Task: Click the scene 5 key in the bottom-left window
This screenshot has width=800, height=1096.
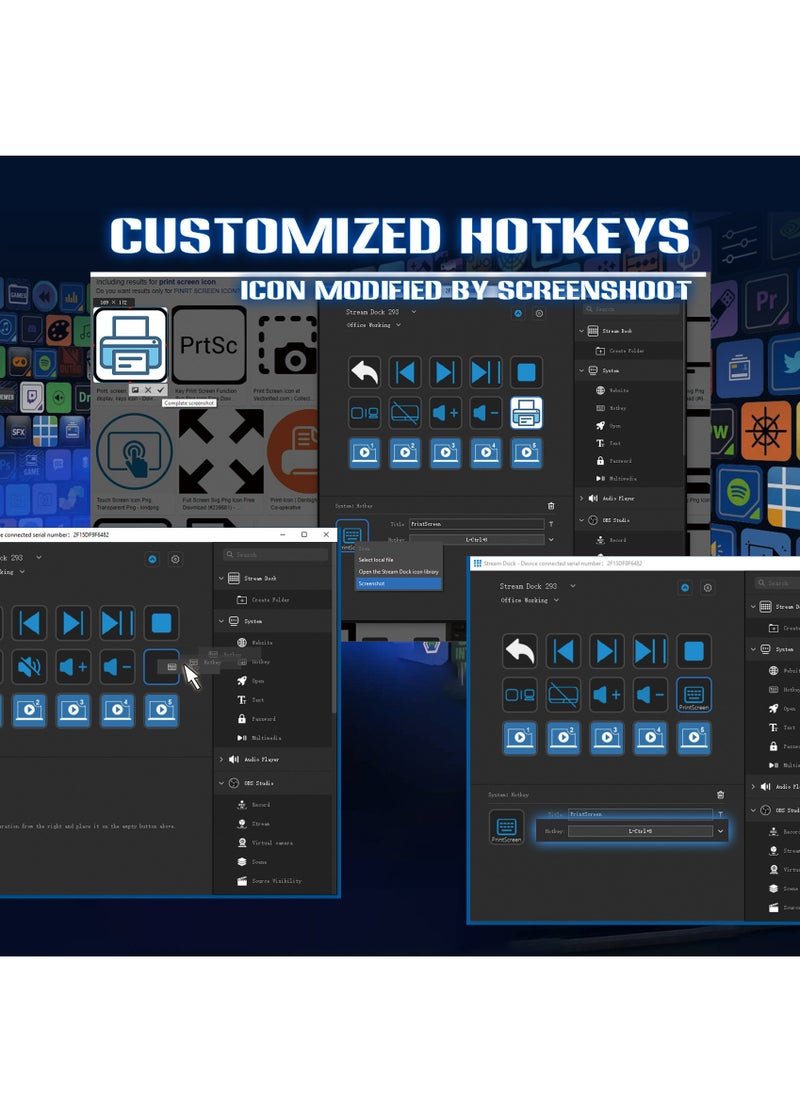Action: pos(161,710)
